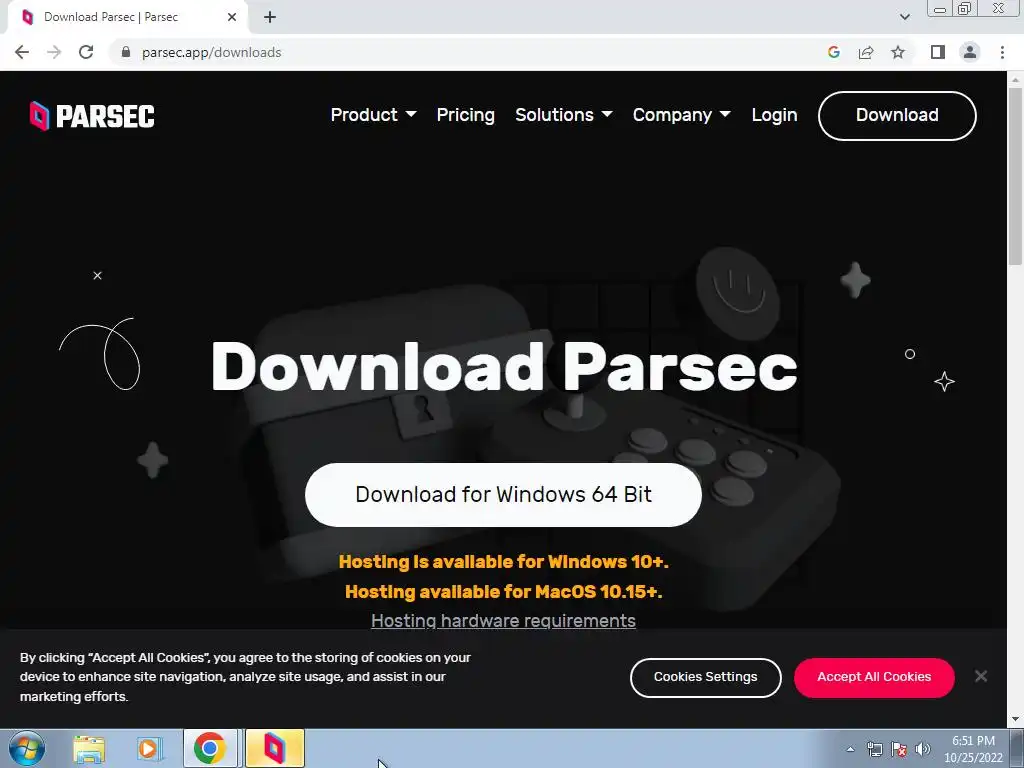Click the scrollbar up arrow

pos(1015,79)
